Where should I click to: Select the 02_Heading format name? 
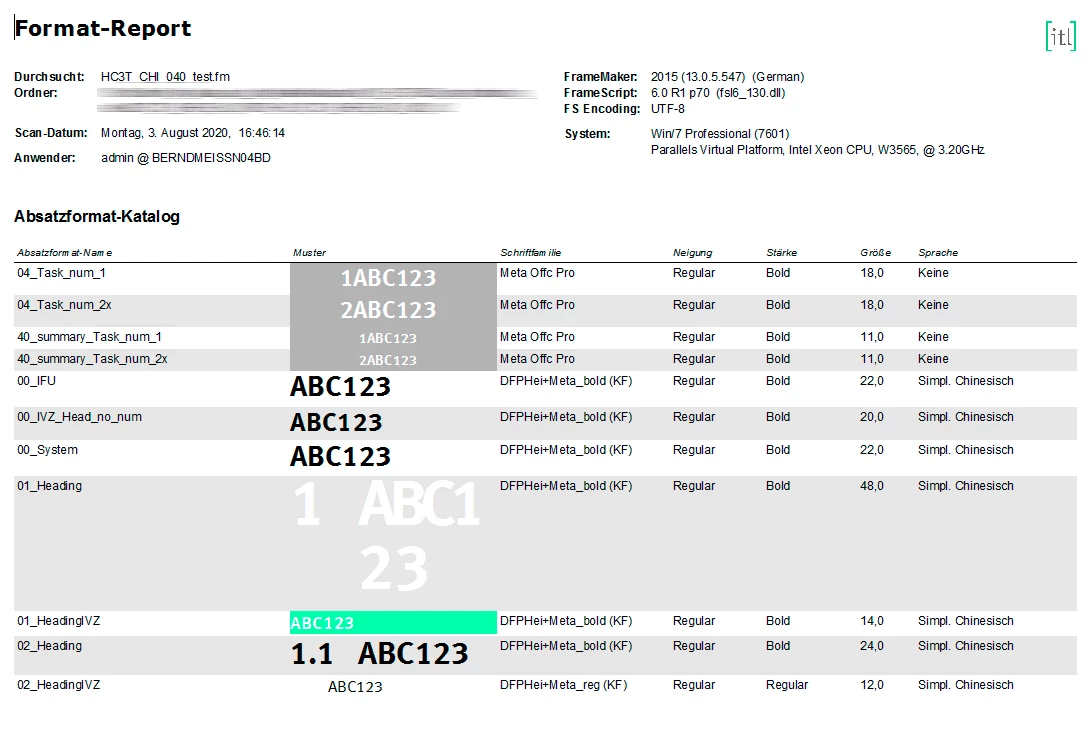49,646
